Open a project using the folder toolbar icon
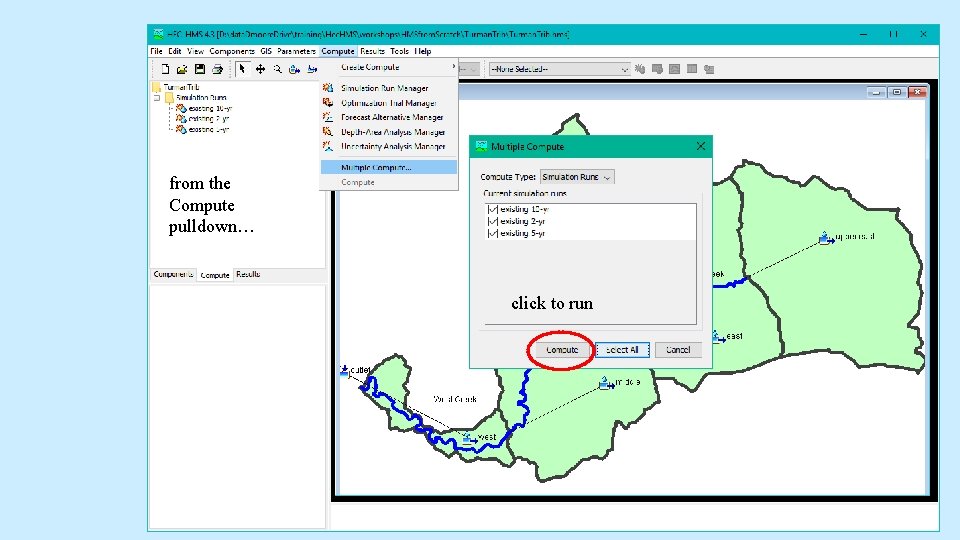 point(182,69)
